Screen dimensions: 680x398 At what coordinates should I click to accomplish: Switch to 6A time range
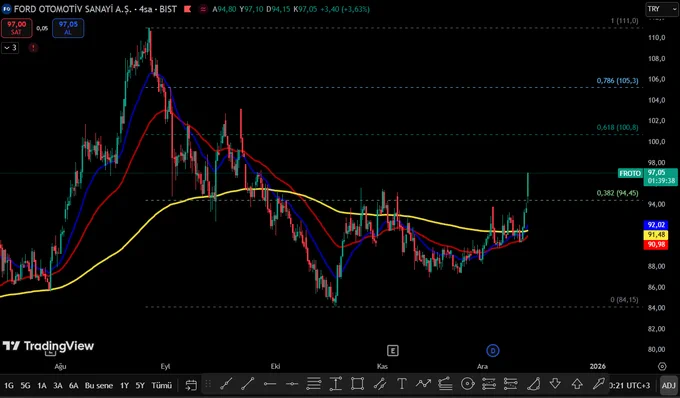click(x=74, y=385)
